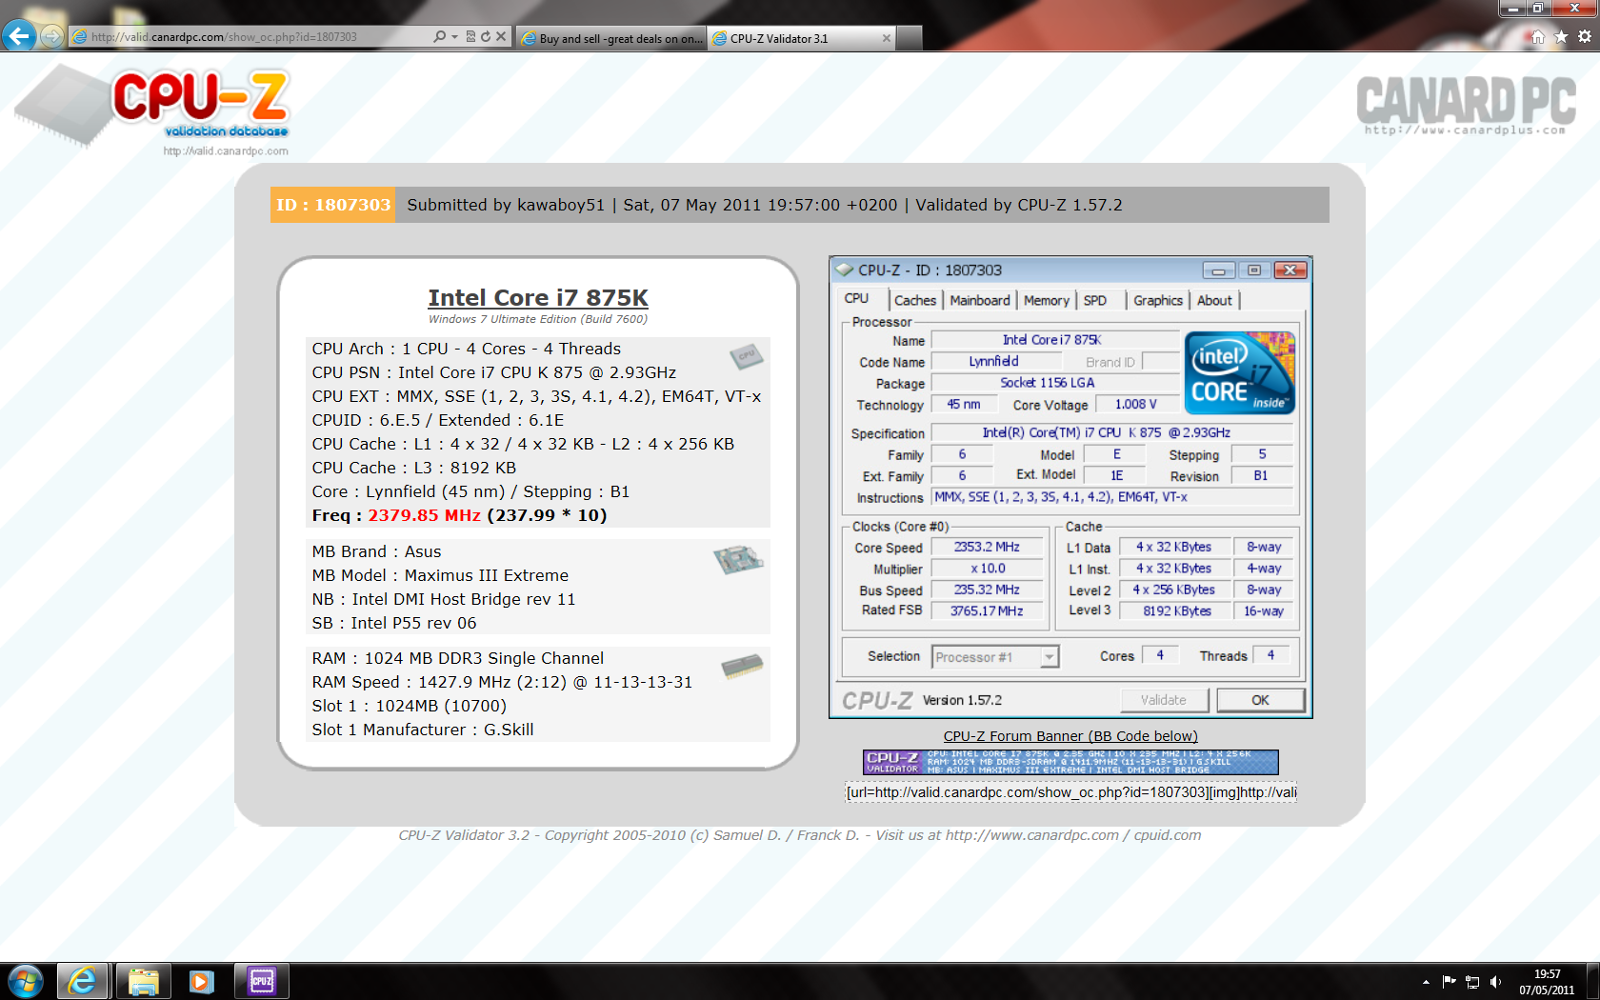Screen dimensions: 1600x1000
Task: Open the Windows Start orb
Action: (25, 981)
